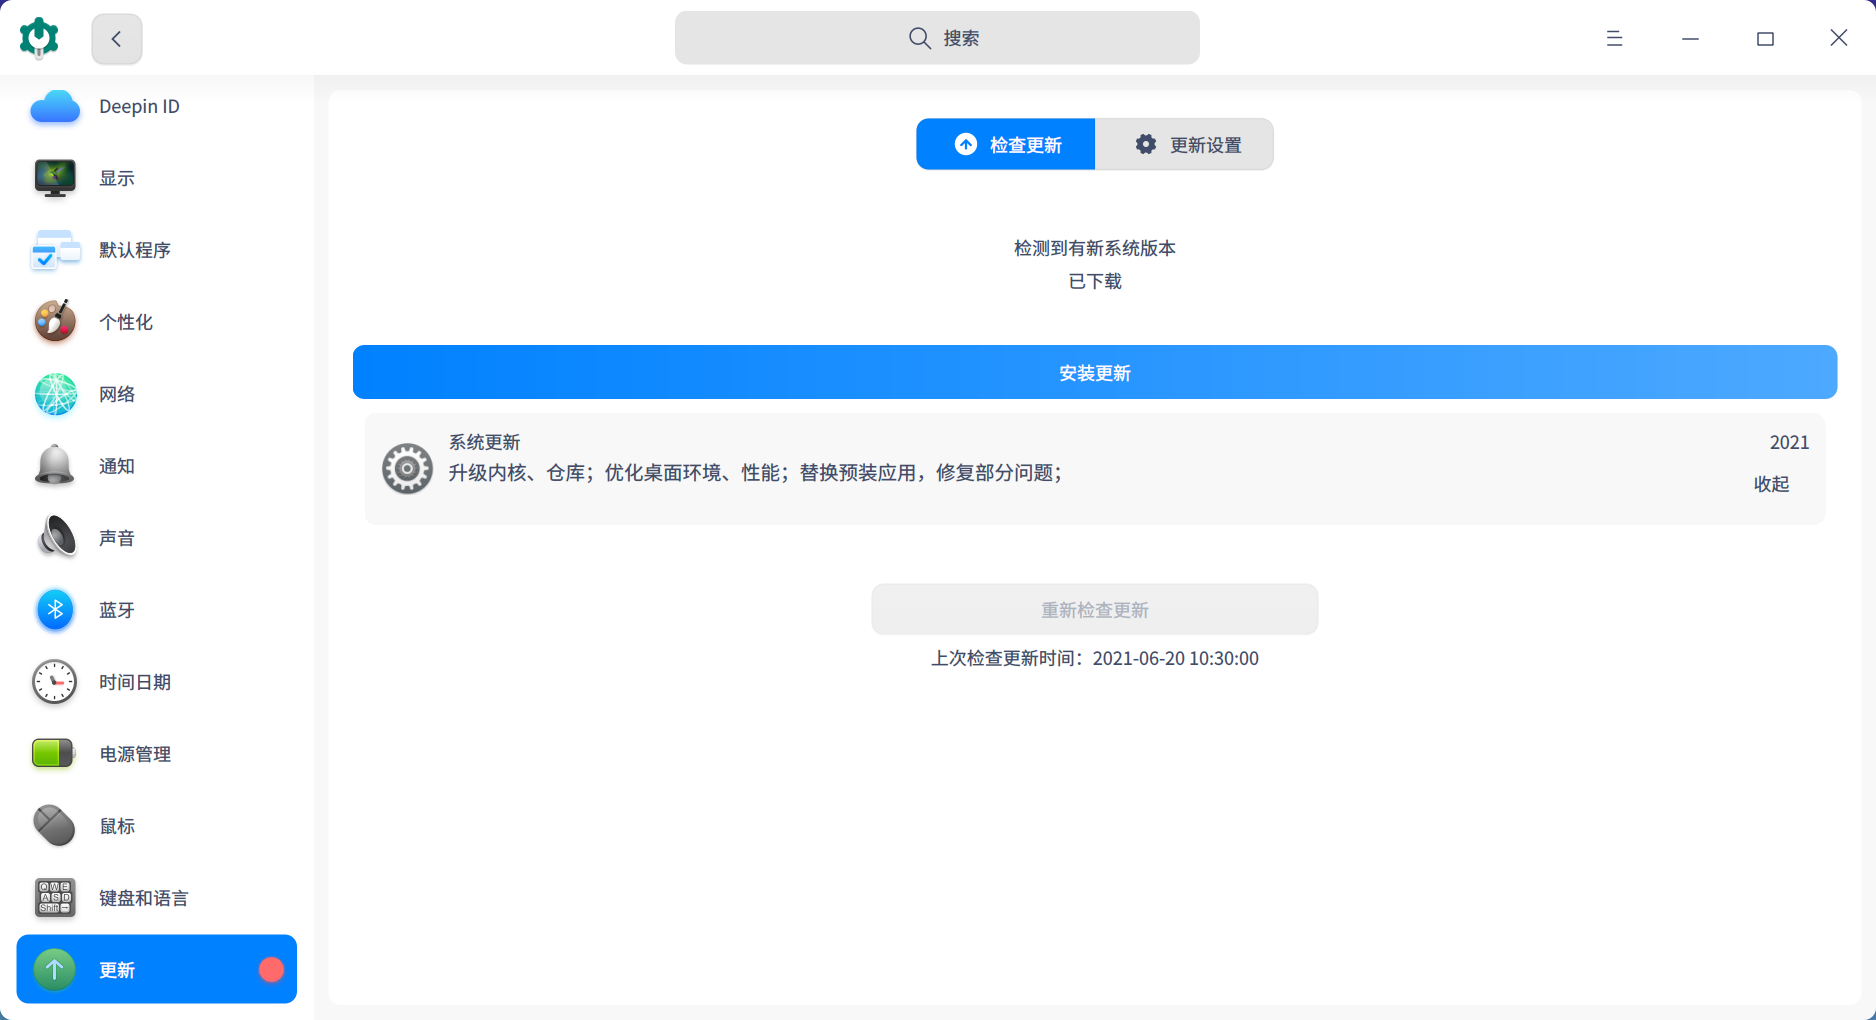Select 鼠标 label in the sidebar
Screen dimensions: 1876x1020
(x=117, y=826)
